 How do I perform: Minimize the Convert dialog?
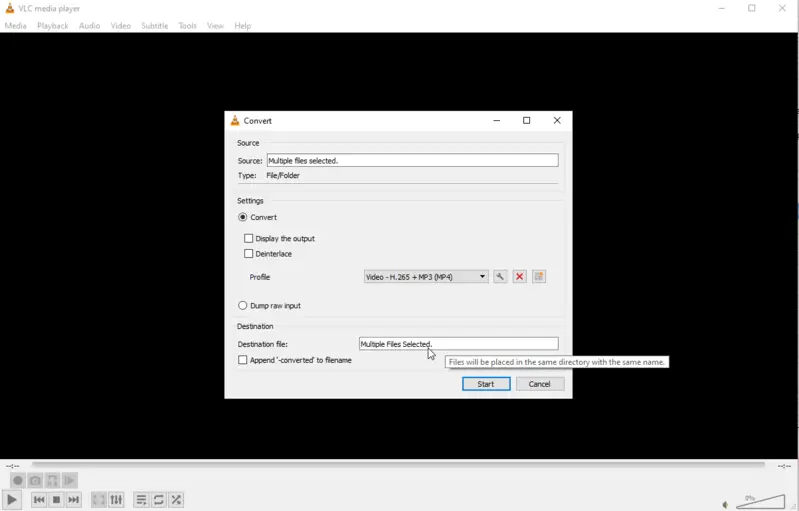(x=496, y=120)
